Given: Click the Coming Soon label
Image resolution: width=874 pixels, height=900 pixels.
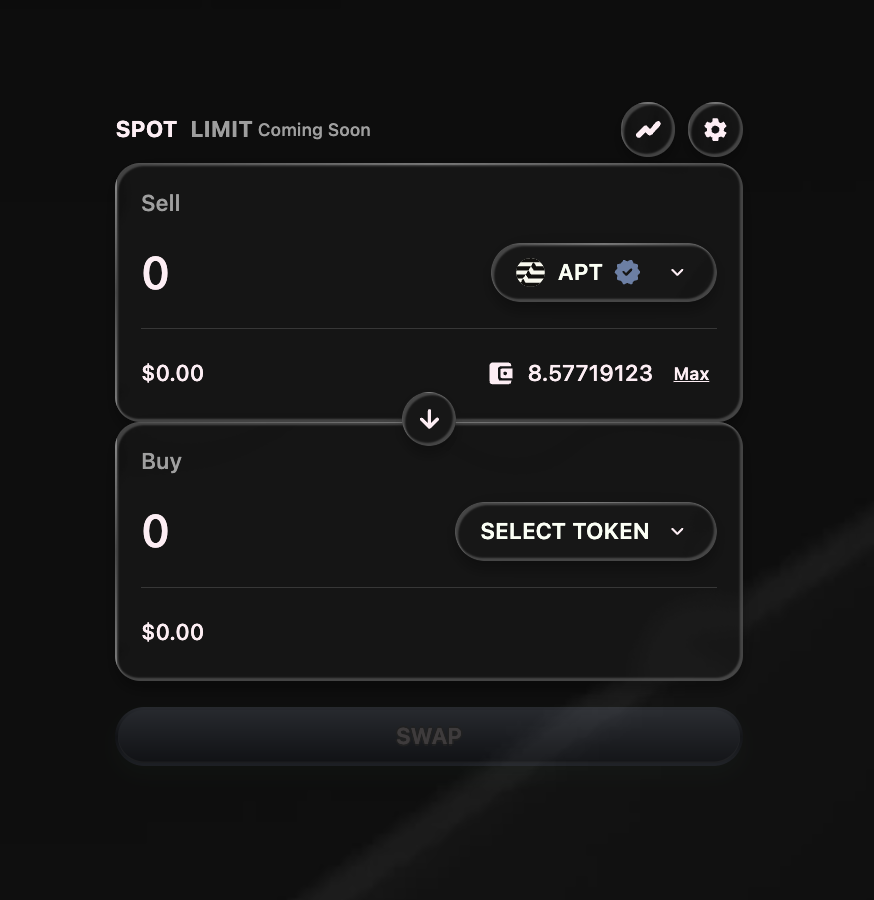Looking at the screenshot, I should point(314,130).
